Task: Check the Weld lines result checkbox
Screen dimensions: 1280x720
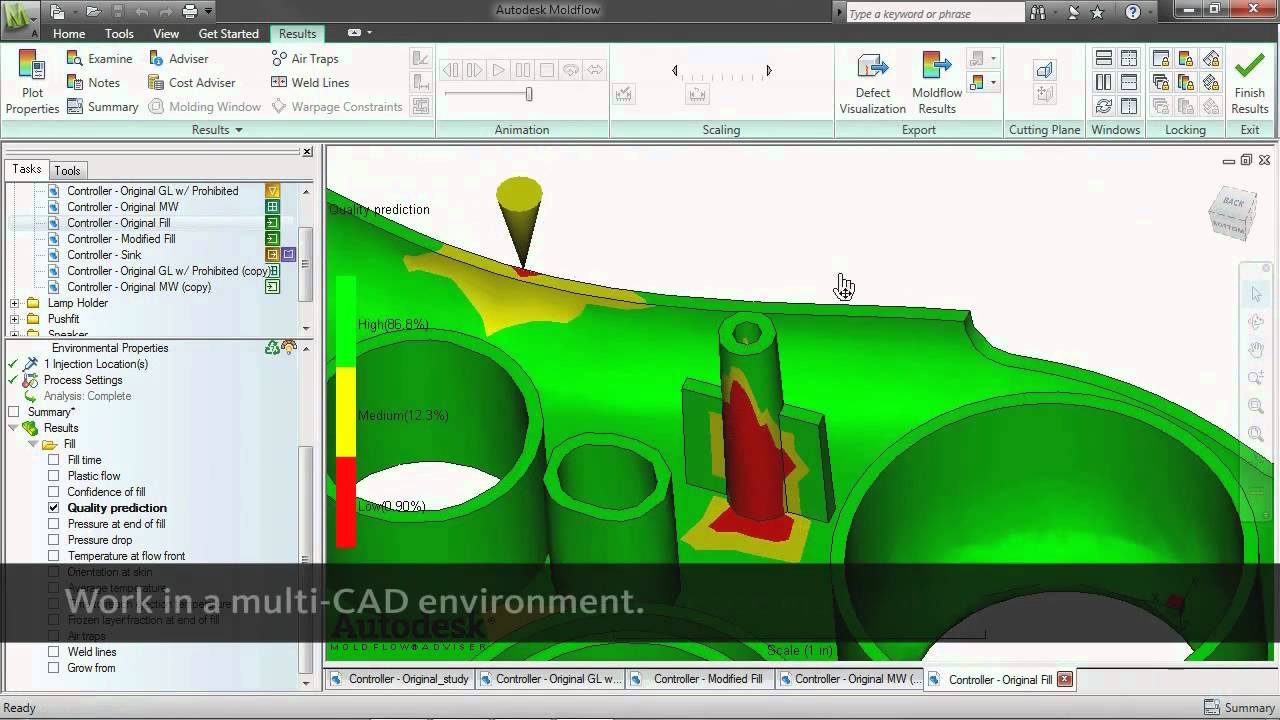Action: coord(54,652)
